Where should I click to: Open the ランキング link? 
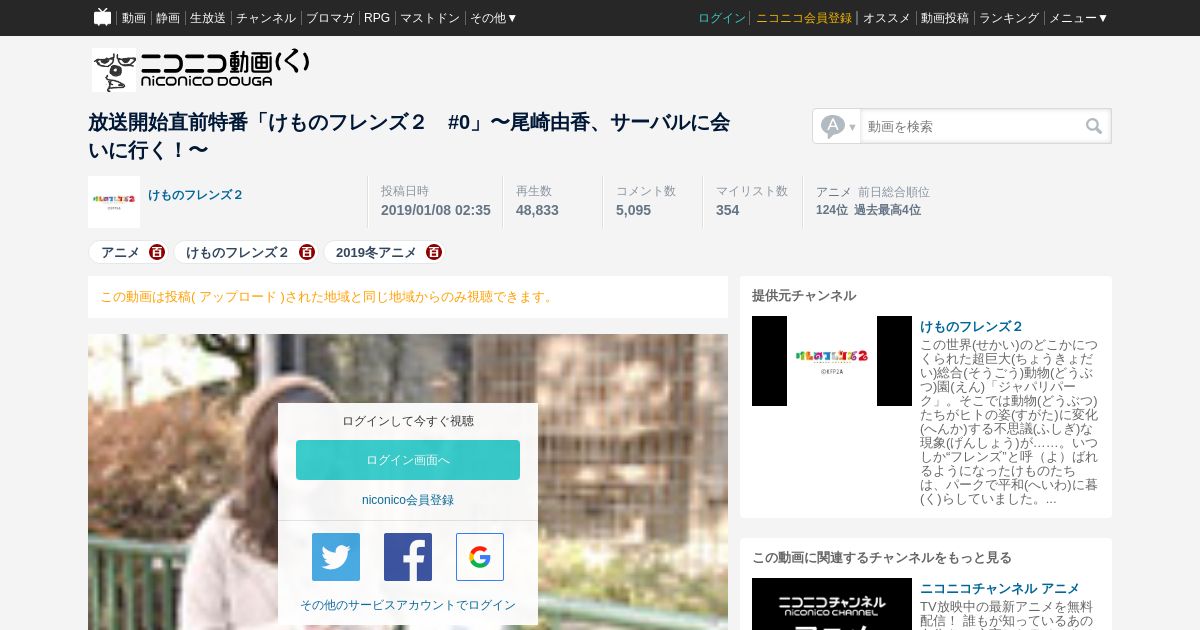click(x=1009, y=18)
